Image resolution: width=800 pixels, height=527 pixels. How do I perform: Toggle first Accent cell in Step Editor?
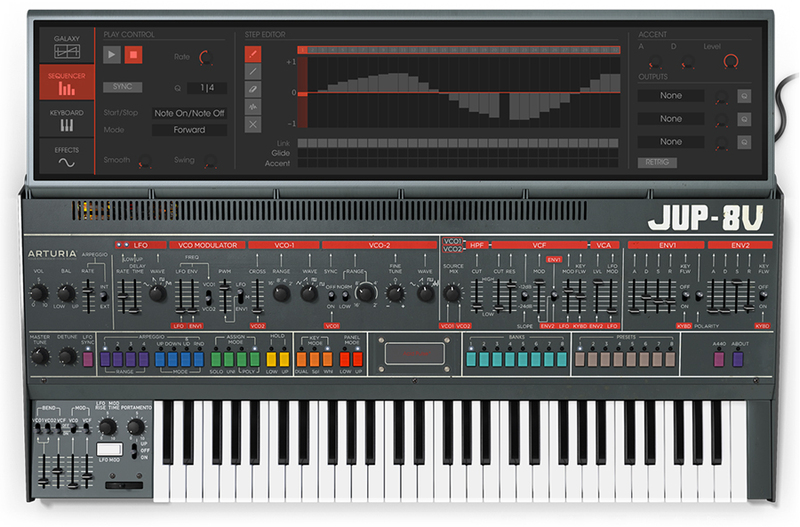[x=303, y=163]
